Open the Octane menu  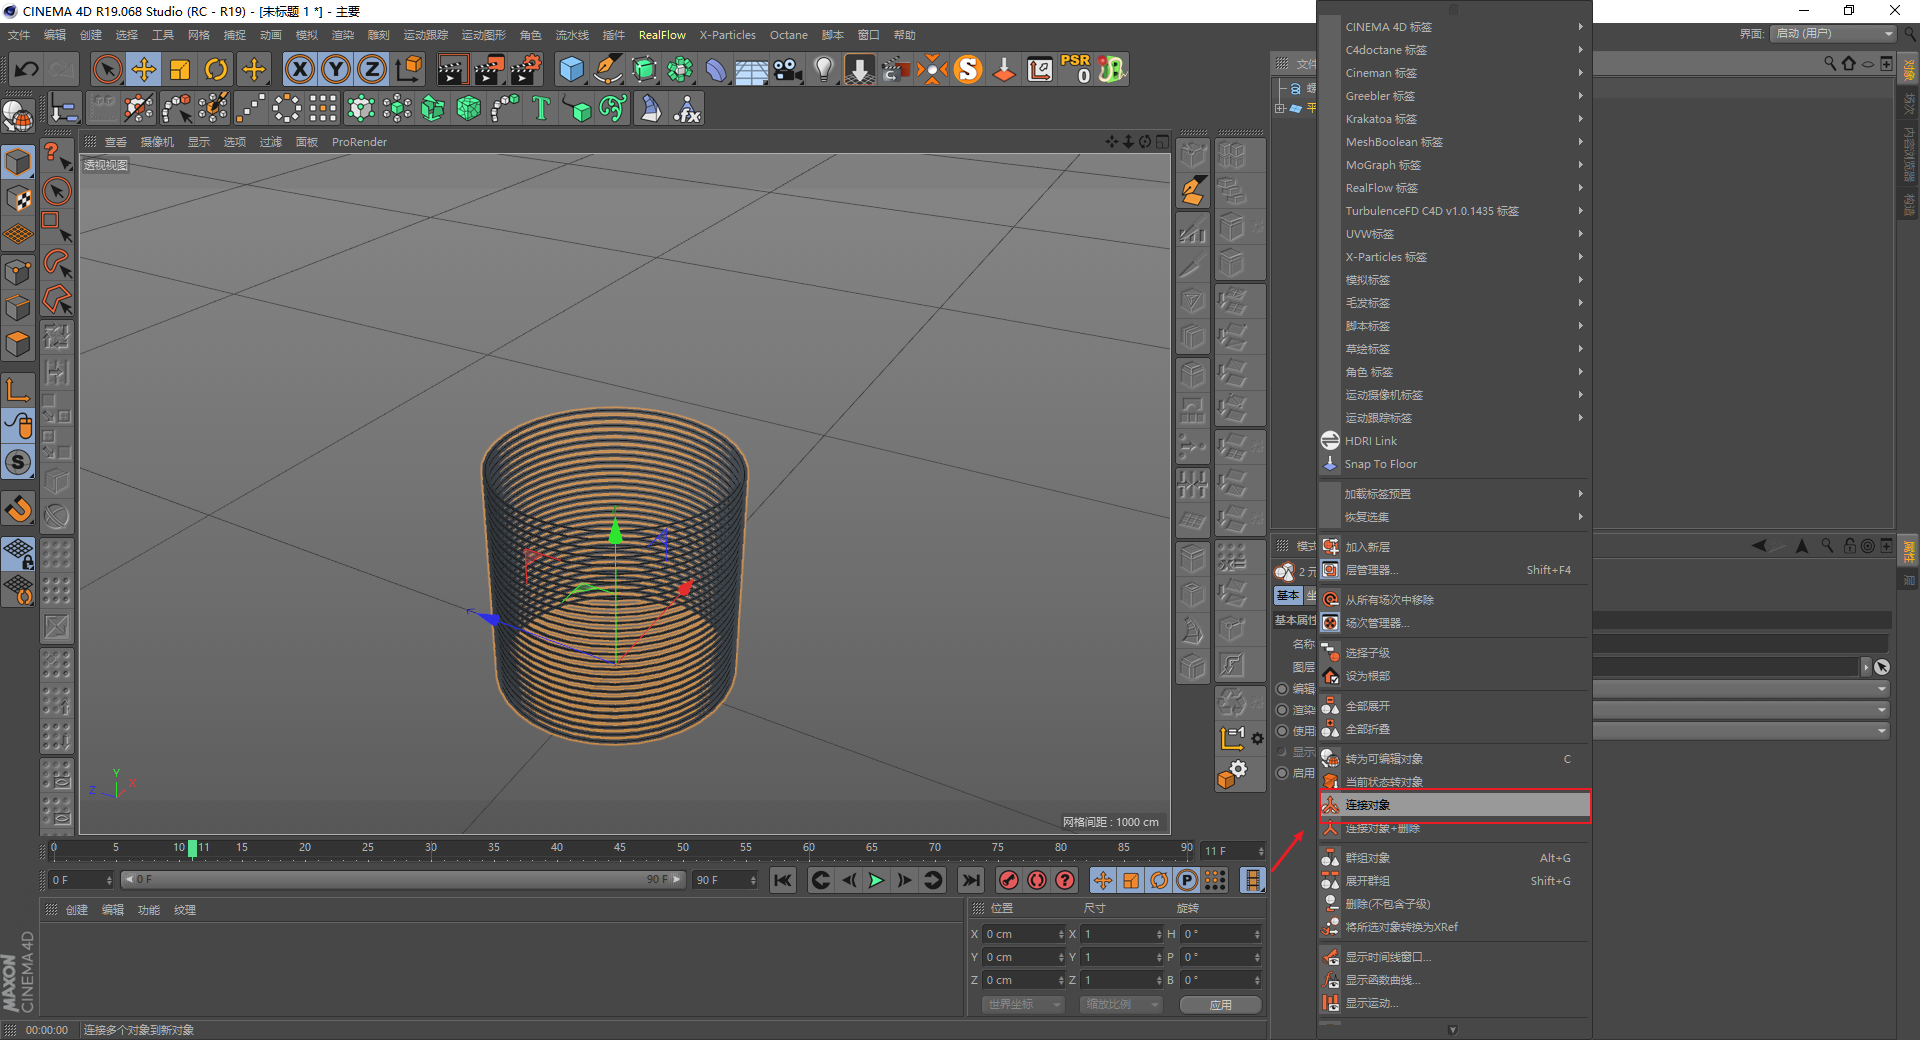[x=788, y=35]
